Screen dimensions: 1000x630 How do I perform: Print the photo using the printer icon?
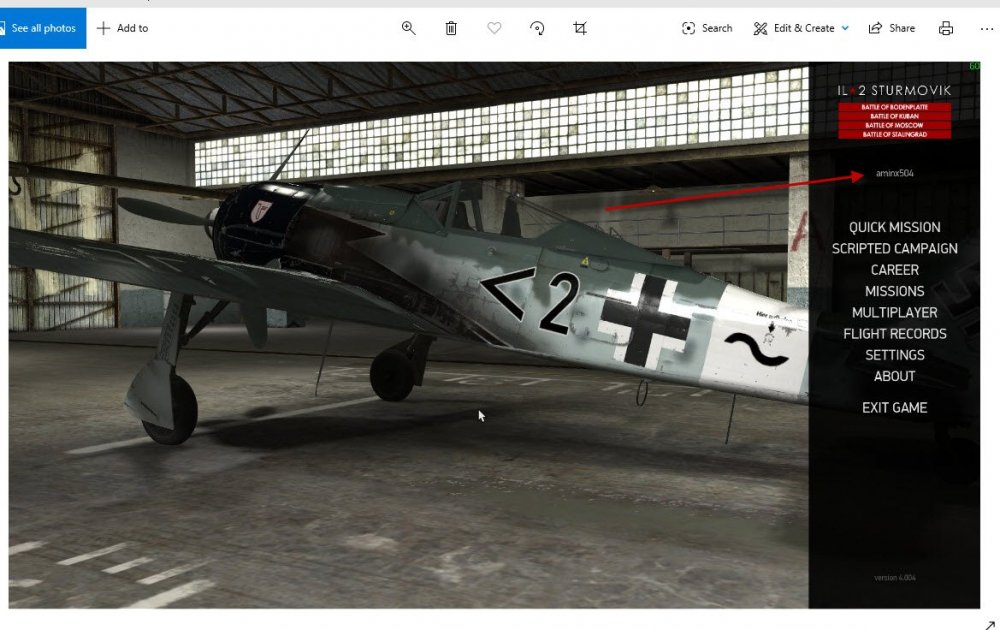[x=946, y=28]
